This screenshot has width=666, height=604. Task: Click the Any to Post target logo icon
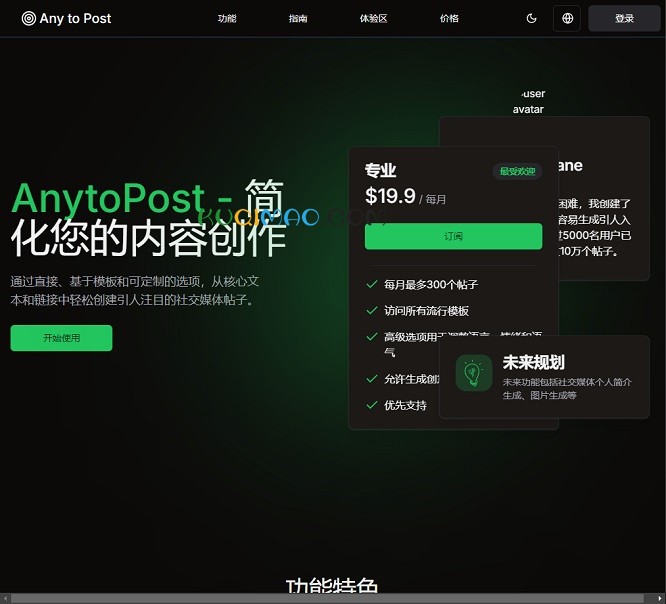coord(28,18)
